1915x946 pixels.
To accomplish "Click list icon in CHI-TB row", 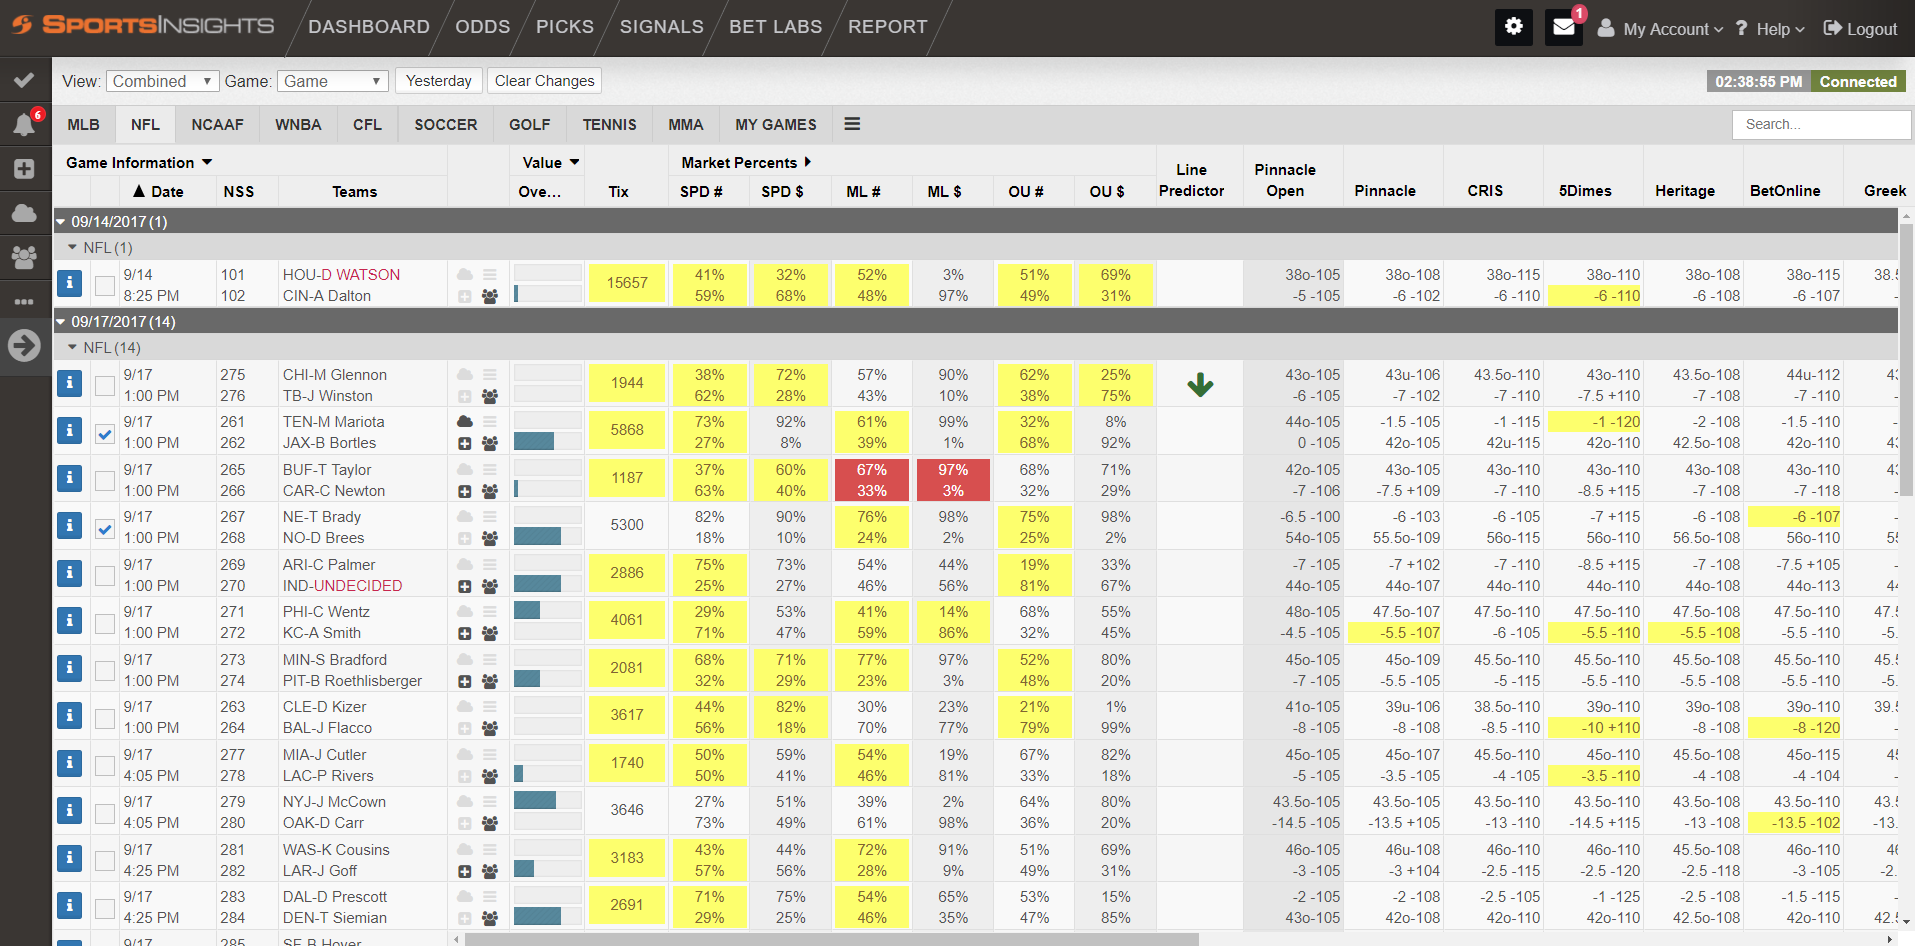I will tap(490, 374).
